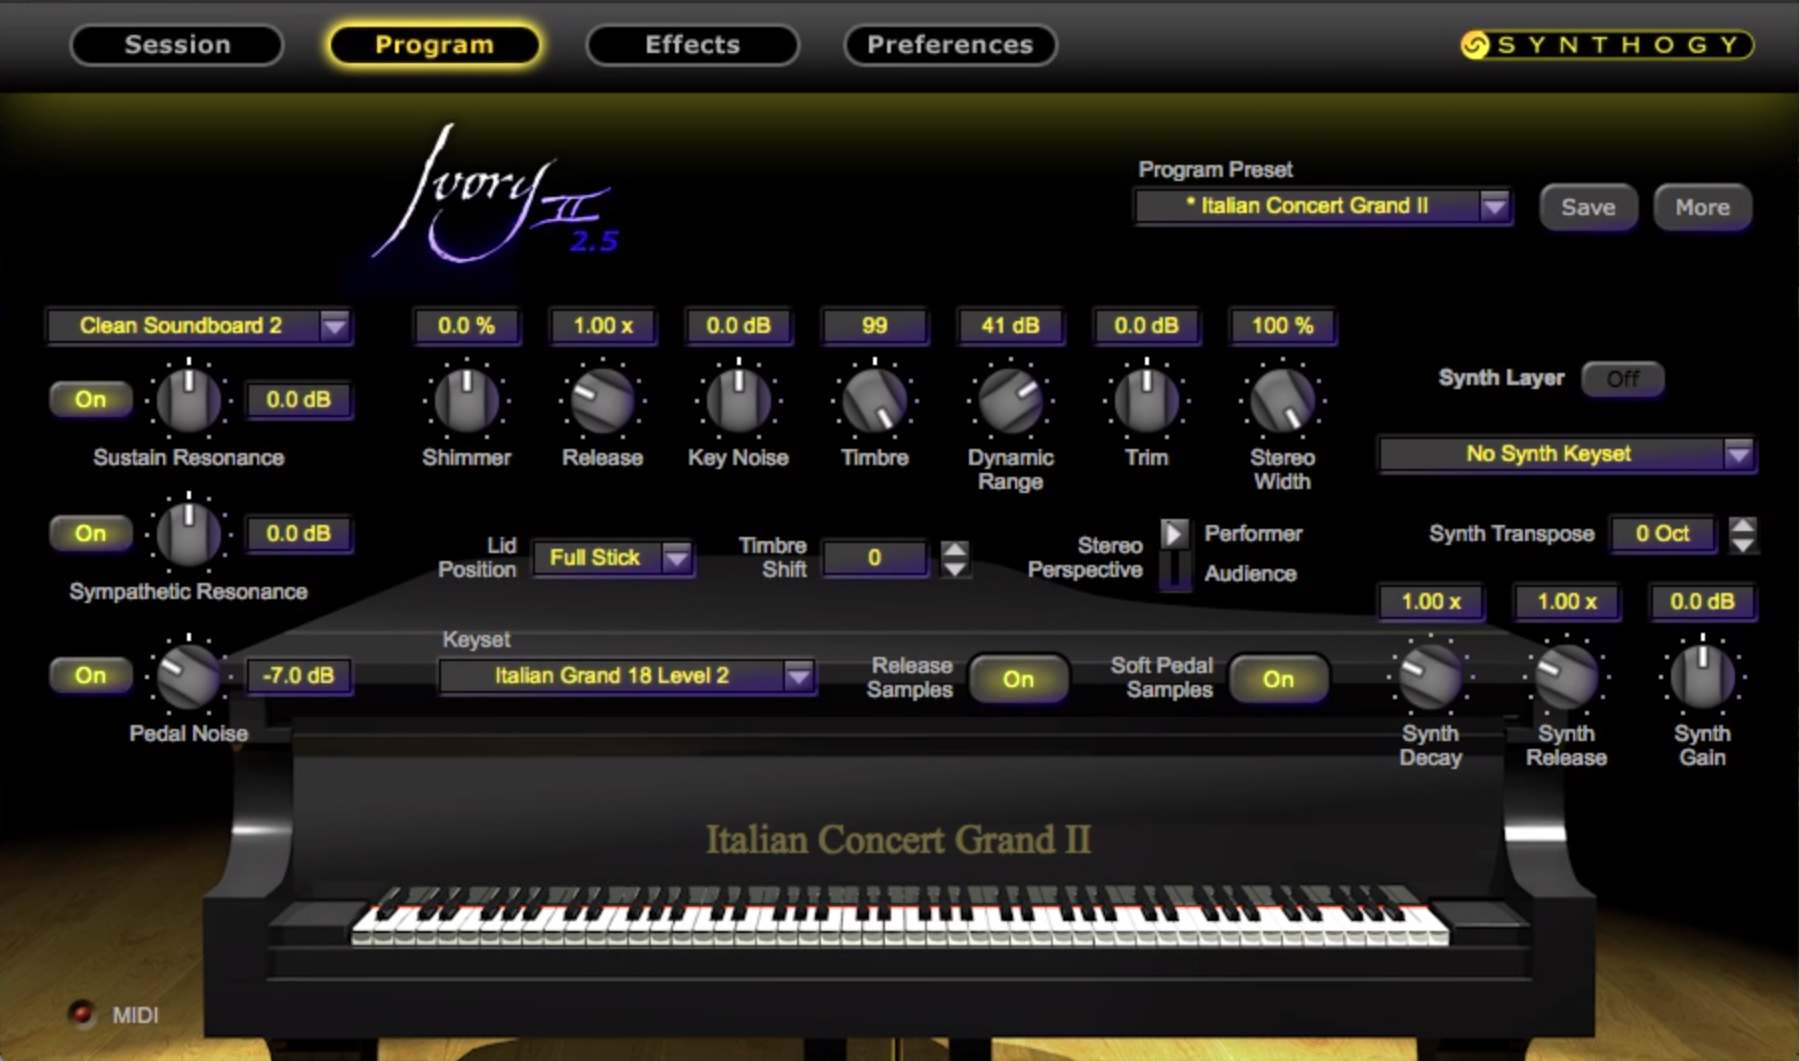Click the Stereo Width knob
This screenshot has height=1061, width=1799.
tap(1282, 400)
